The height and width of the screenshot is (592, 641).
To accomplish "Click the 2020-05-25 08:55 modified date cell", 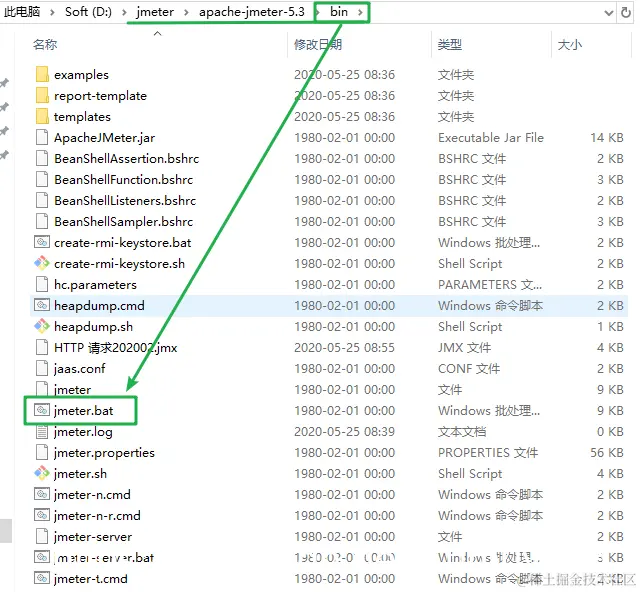I will click(344, 348).
